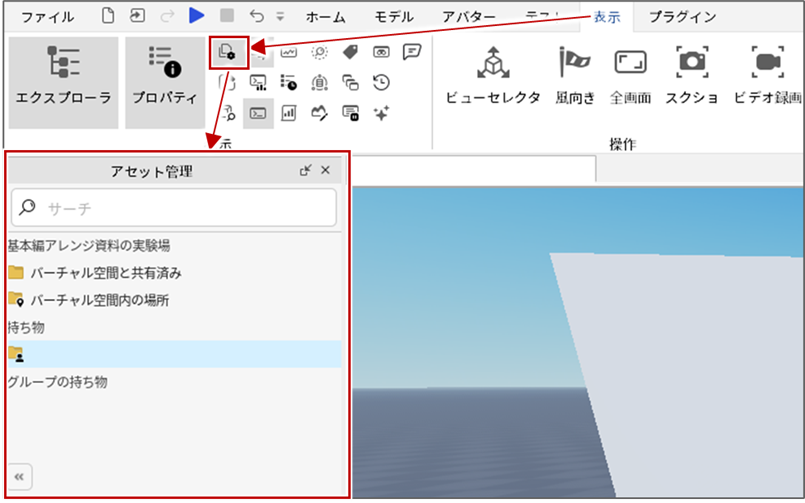Switch to the アバター tab
805x503 pixels.
click(469, 17)
